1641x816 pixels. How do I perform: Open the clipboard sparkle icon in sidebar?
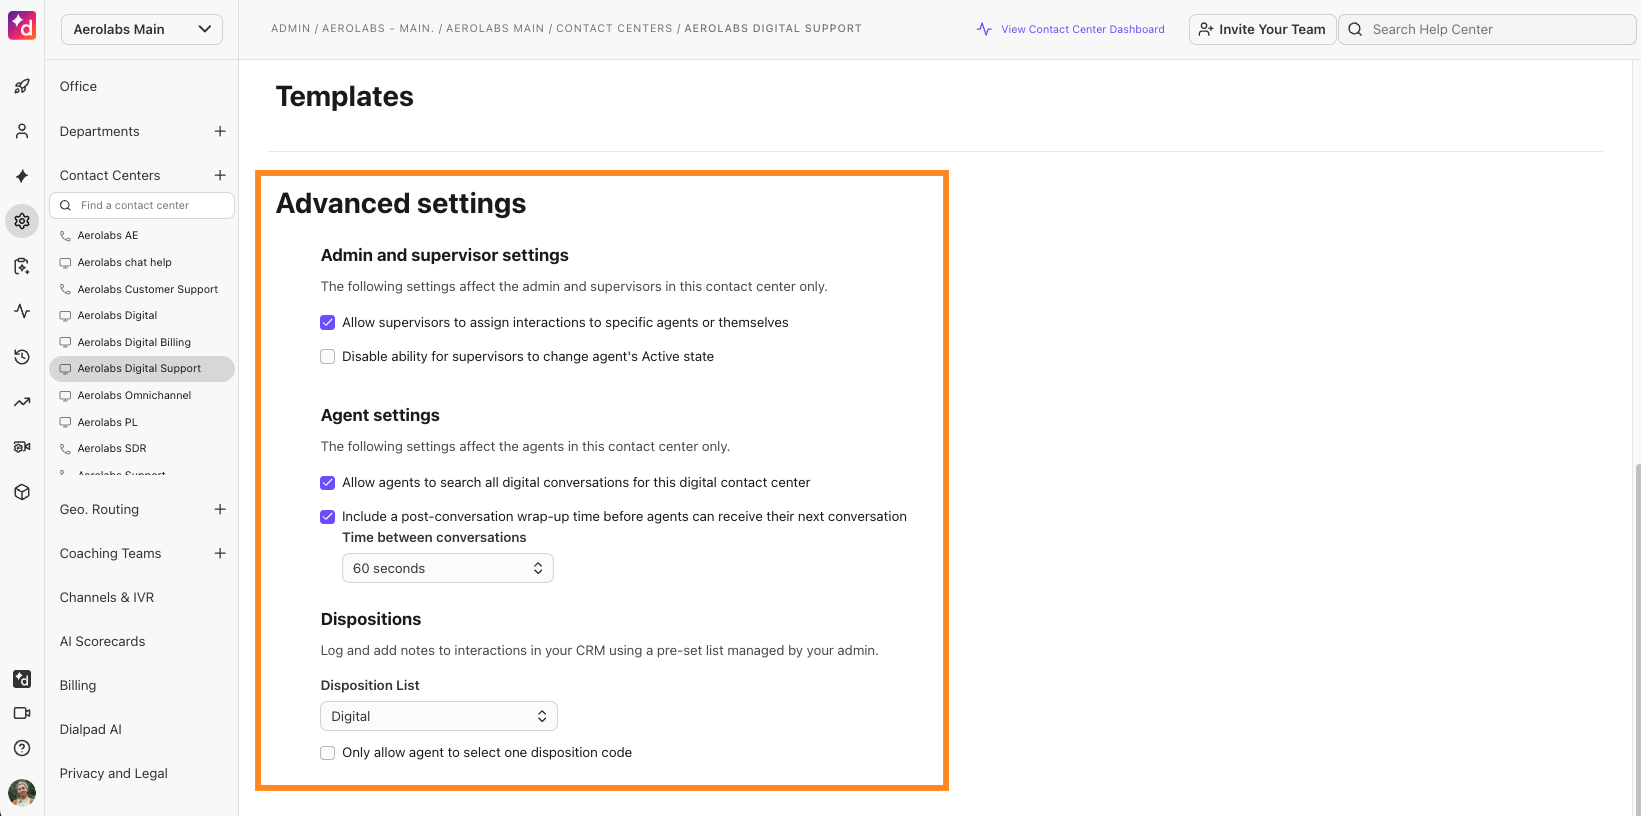pyautogui.click(x=22, y=266)
